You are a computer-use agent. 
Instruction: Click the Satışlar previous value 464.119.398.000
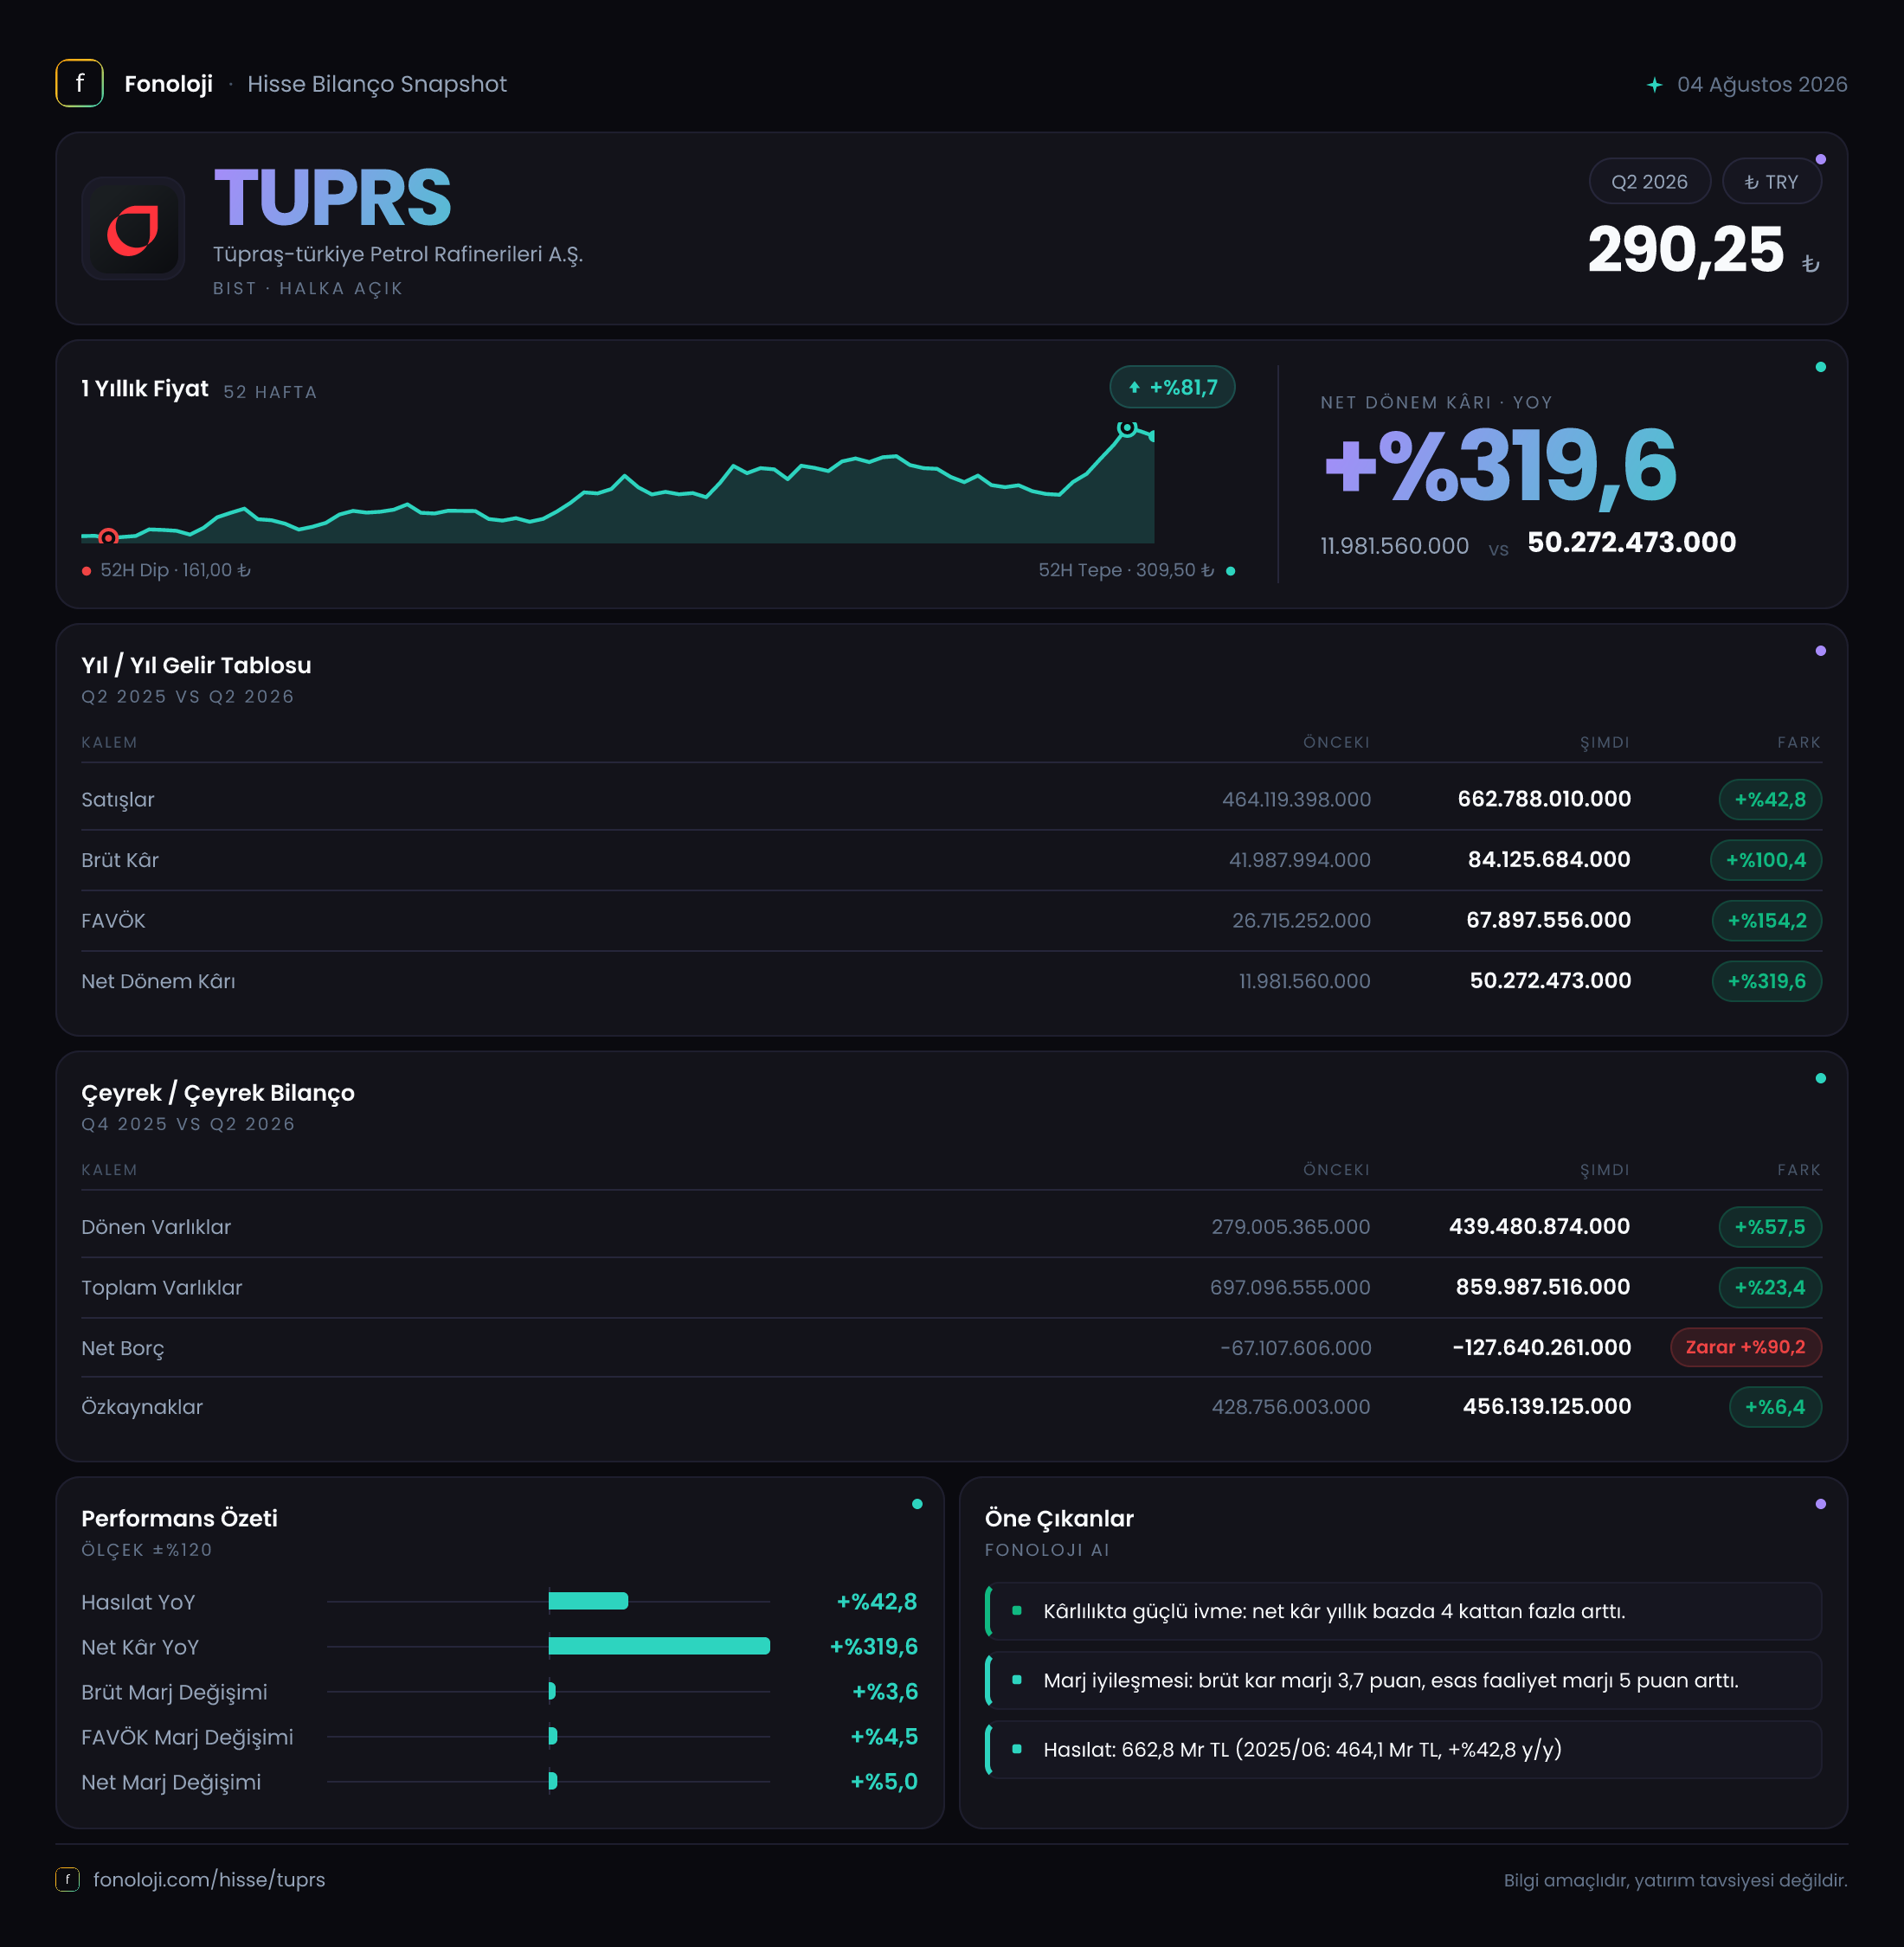click(1296, 800)
